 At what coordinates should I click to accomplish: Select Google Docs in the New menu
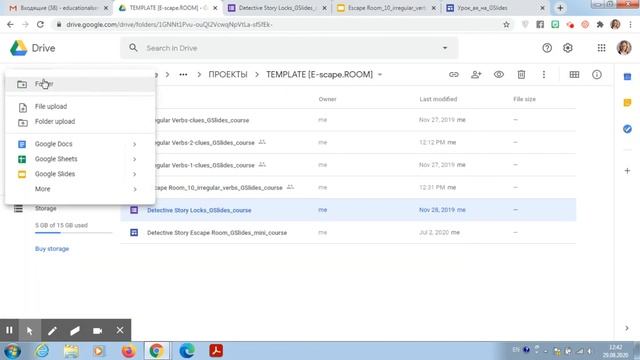80,144
